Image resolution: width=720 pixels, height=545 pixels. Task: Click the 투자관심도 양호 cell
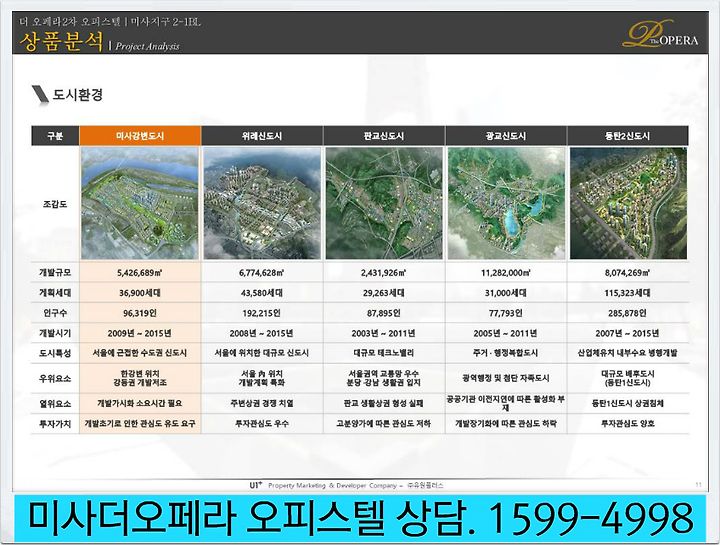[x=628, y=424]
